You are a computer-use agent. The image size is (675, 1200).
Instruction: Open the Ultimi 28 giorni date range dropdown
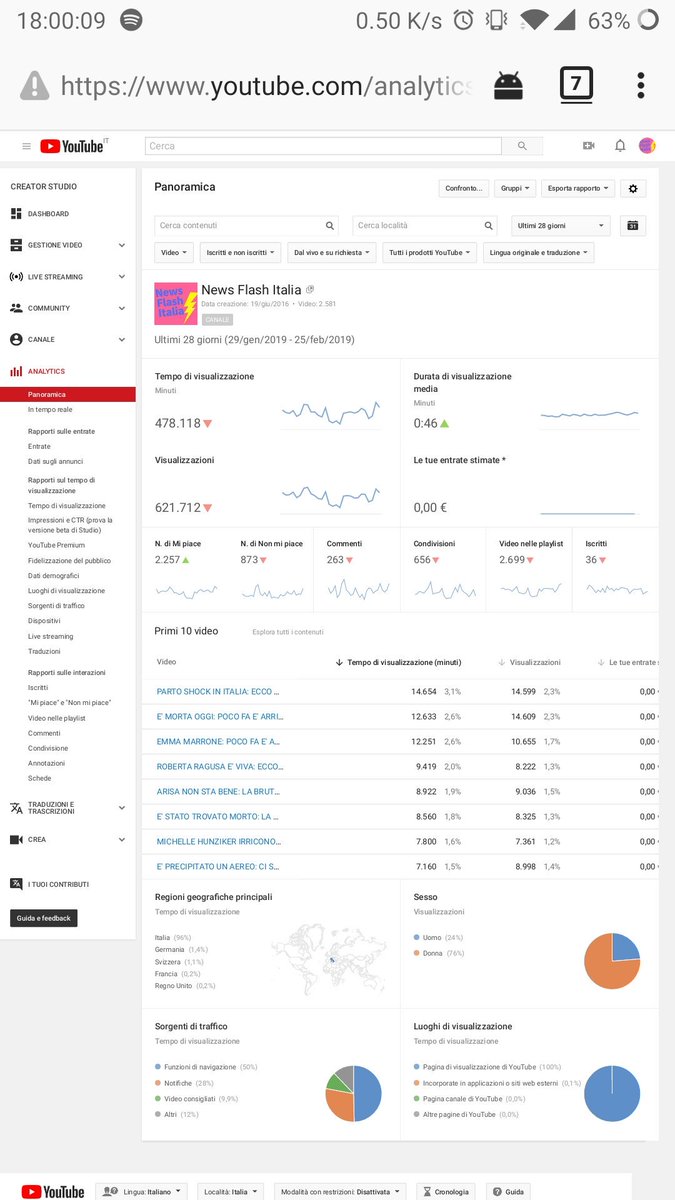[560, 226]
